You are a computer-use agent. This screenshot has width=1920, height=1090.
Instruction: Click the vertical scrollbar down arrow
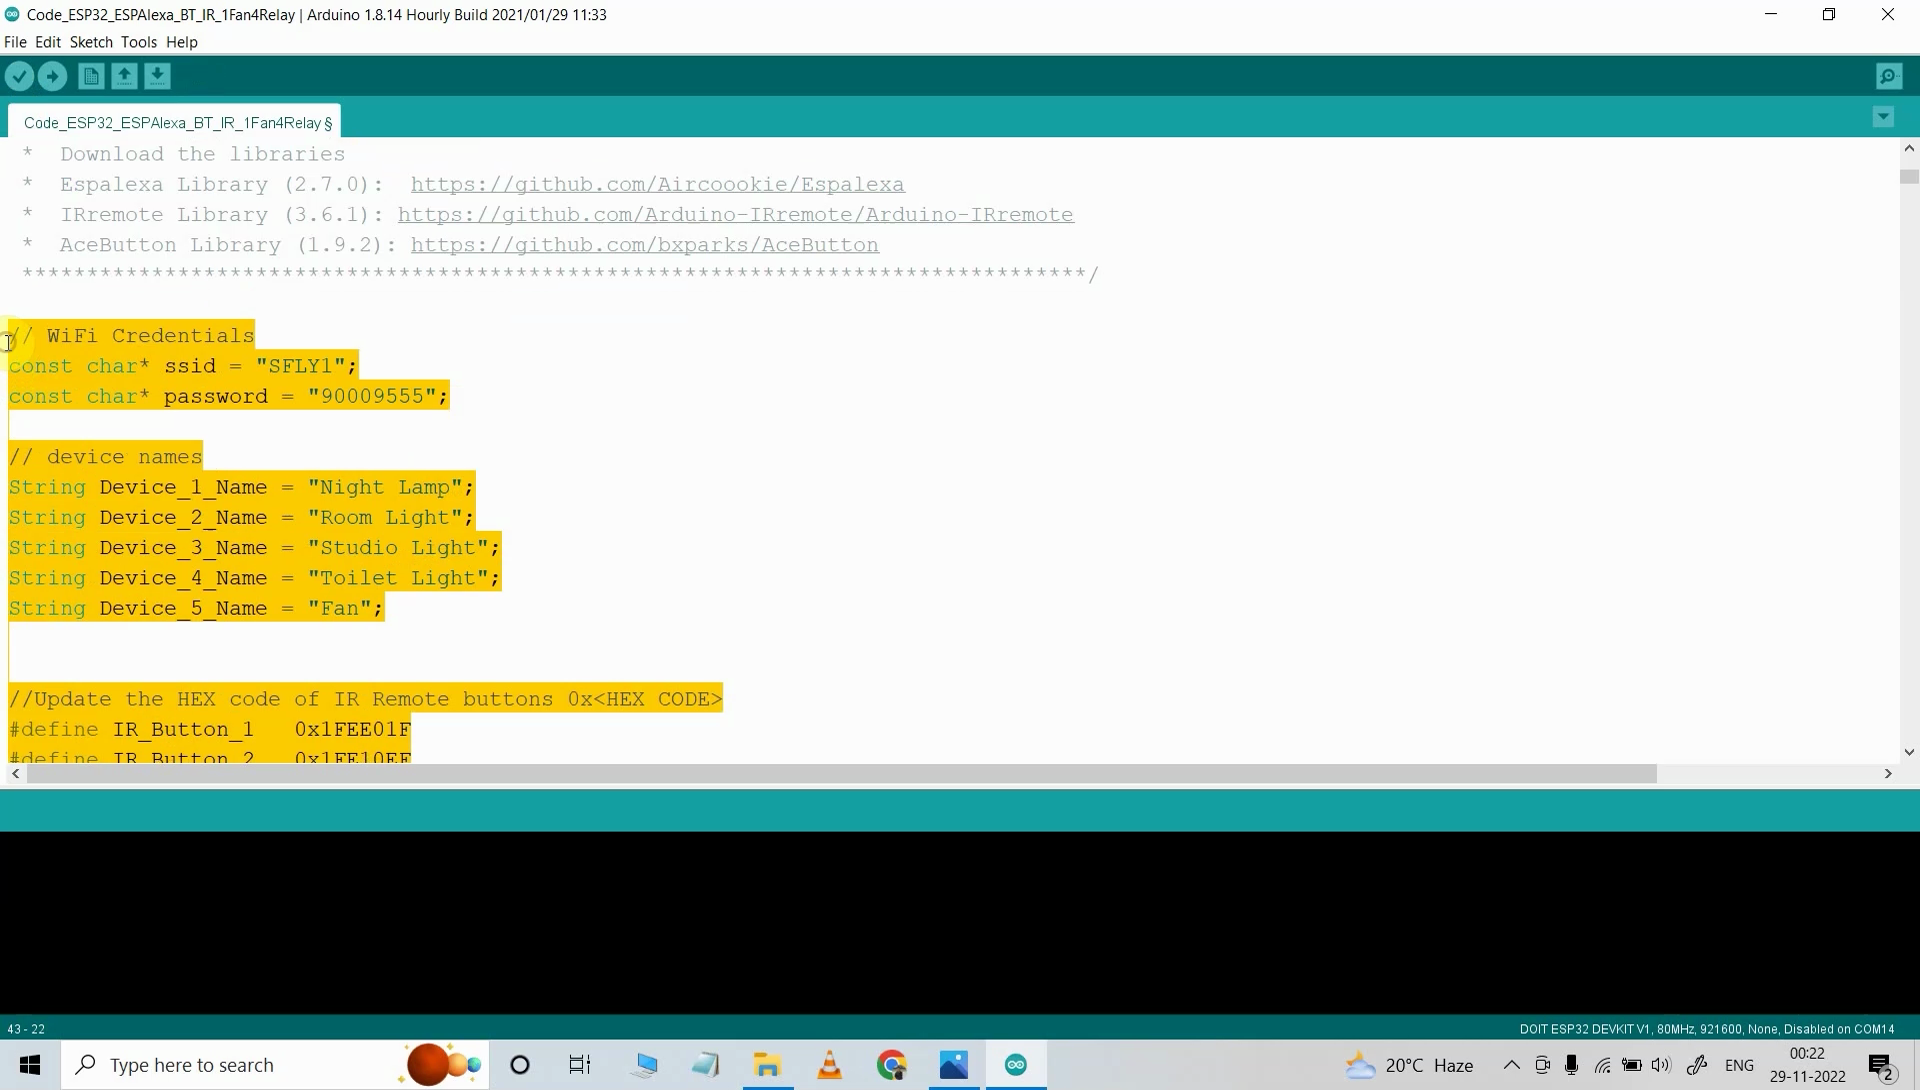[1909, 752]
